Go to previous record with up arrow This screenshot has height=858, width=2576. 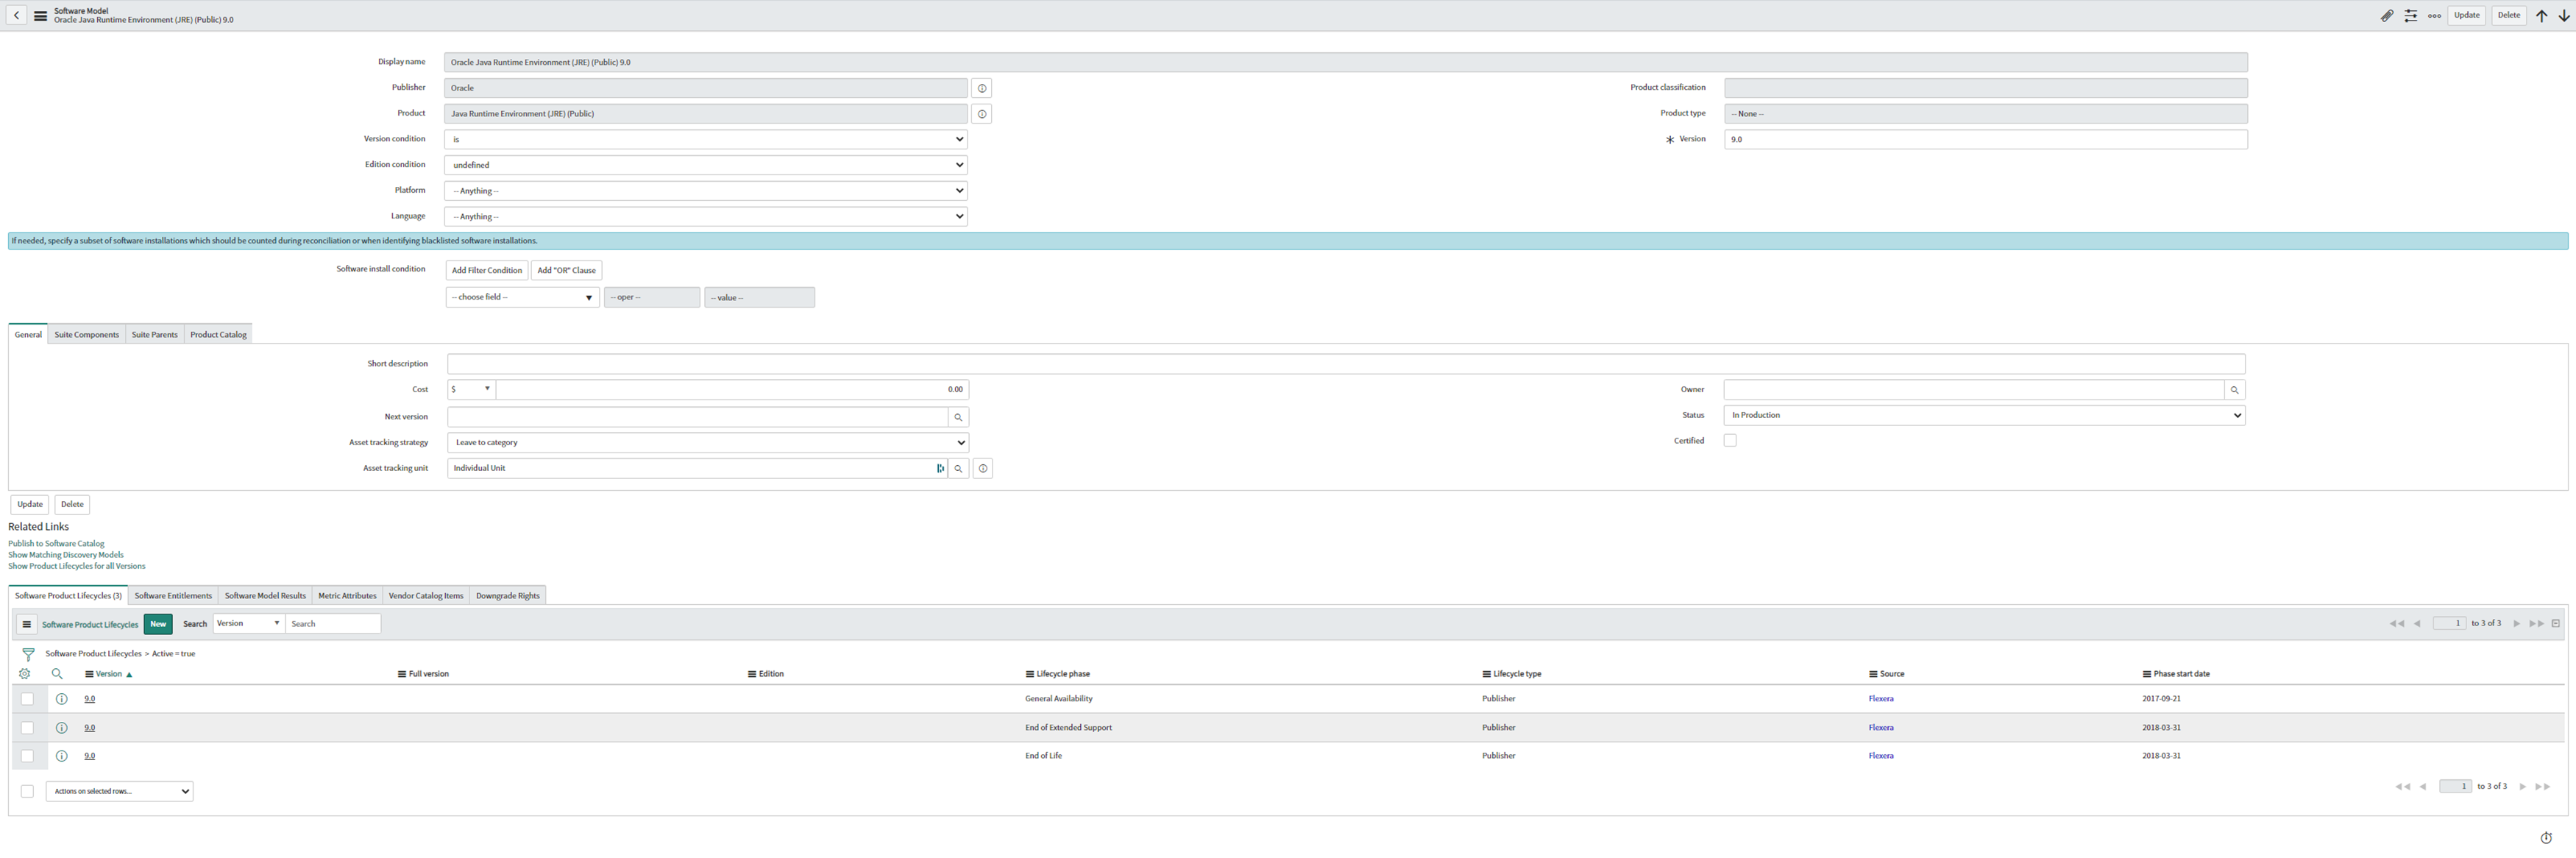[2541, 15]
